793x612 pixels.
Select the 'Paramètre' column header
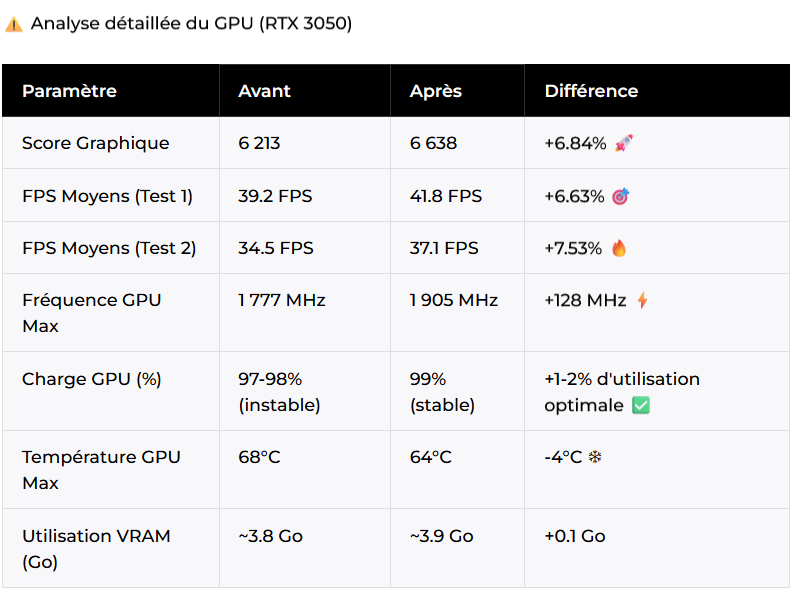pos(69,91)
